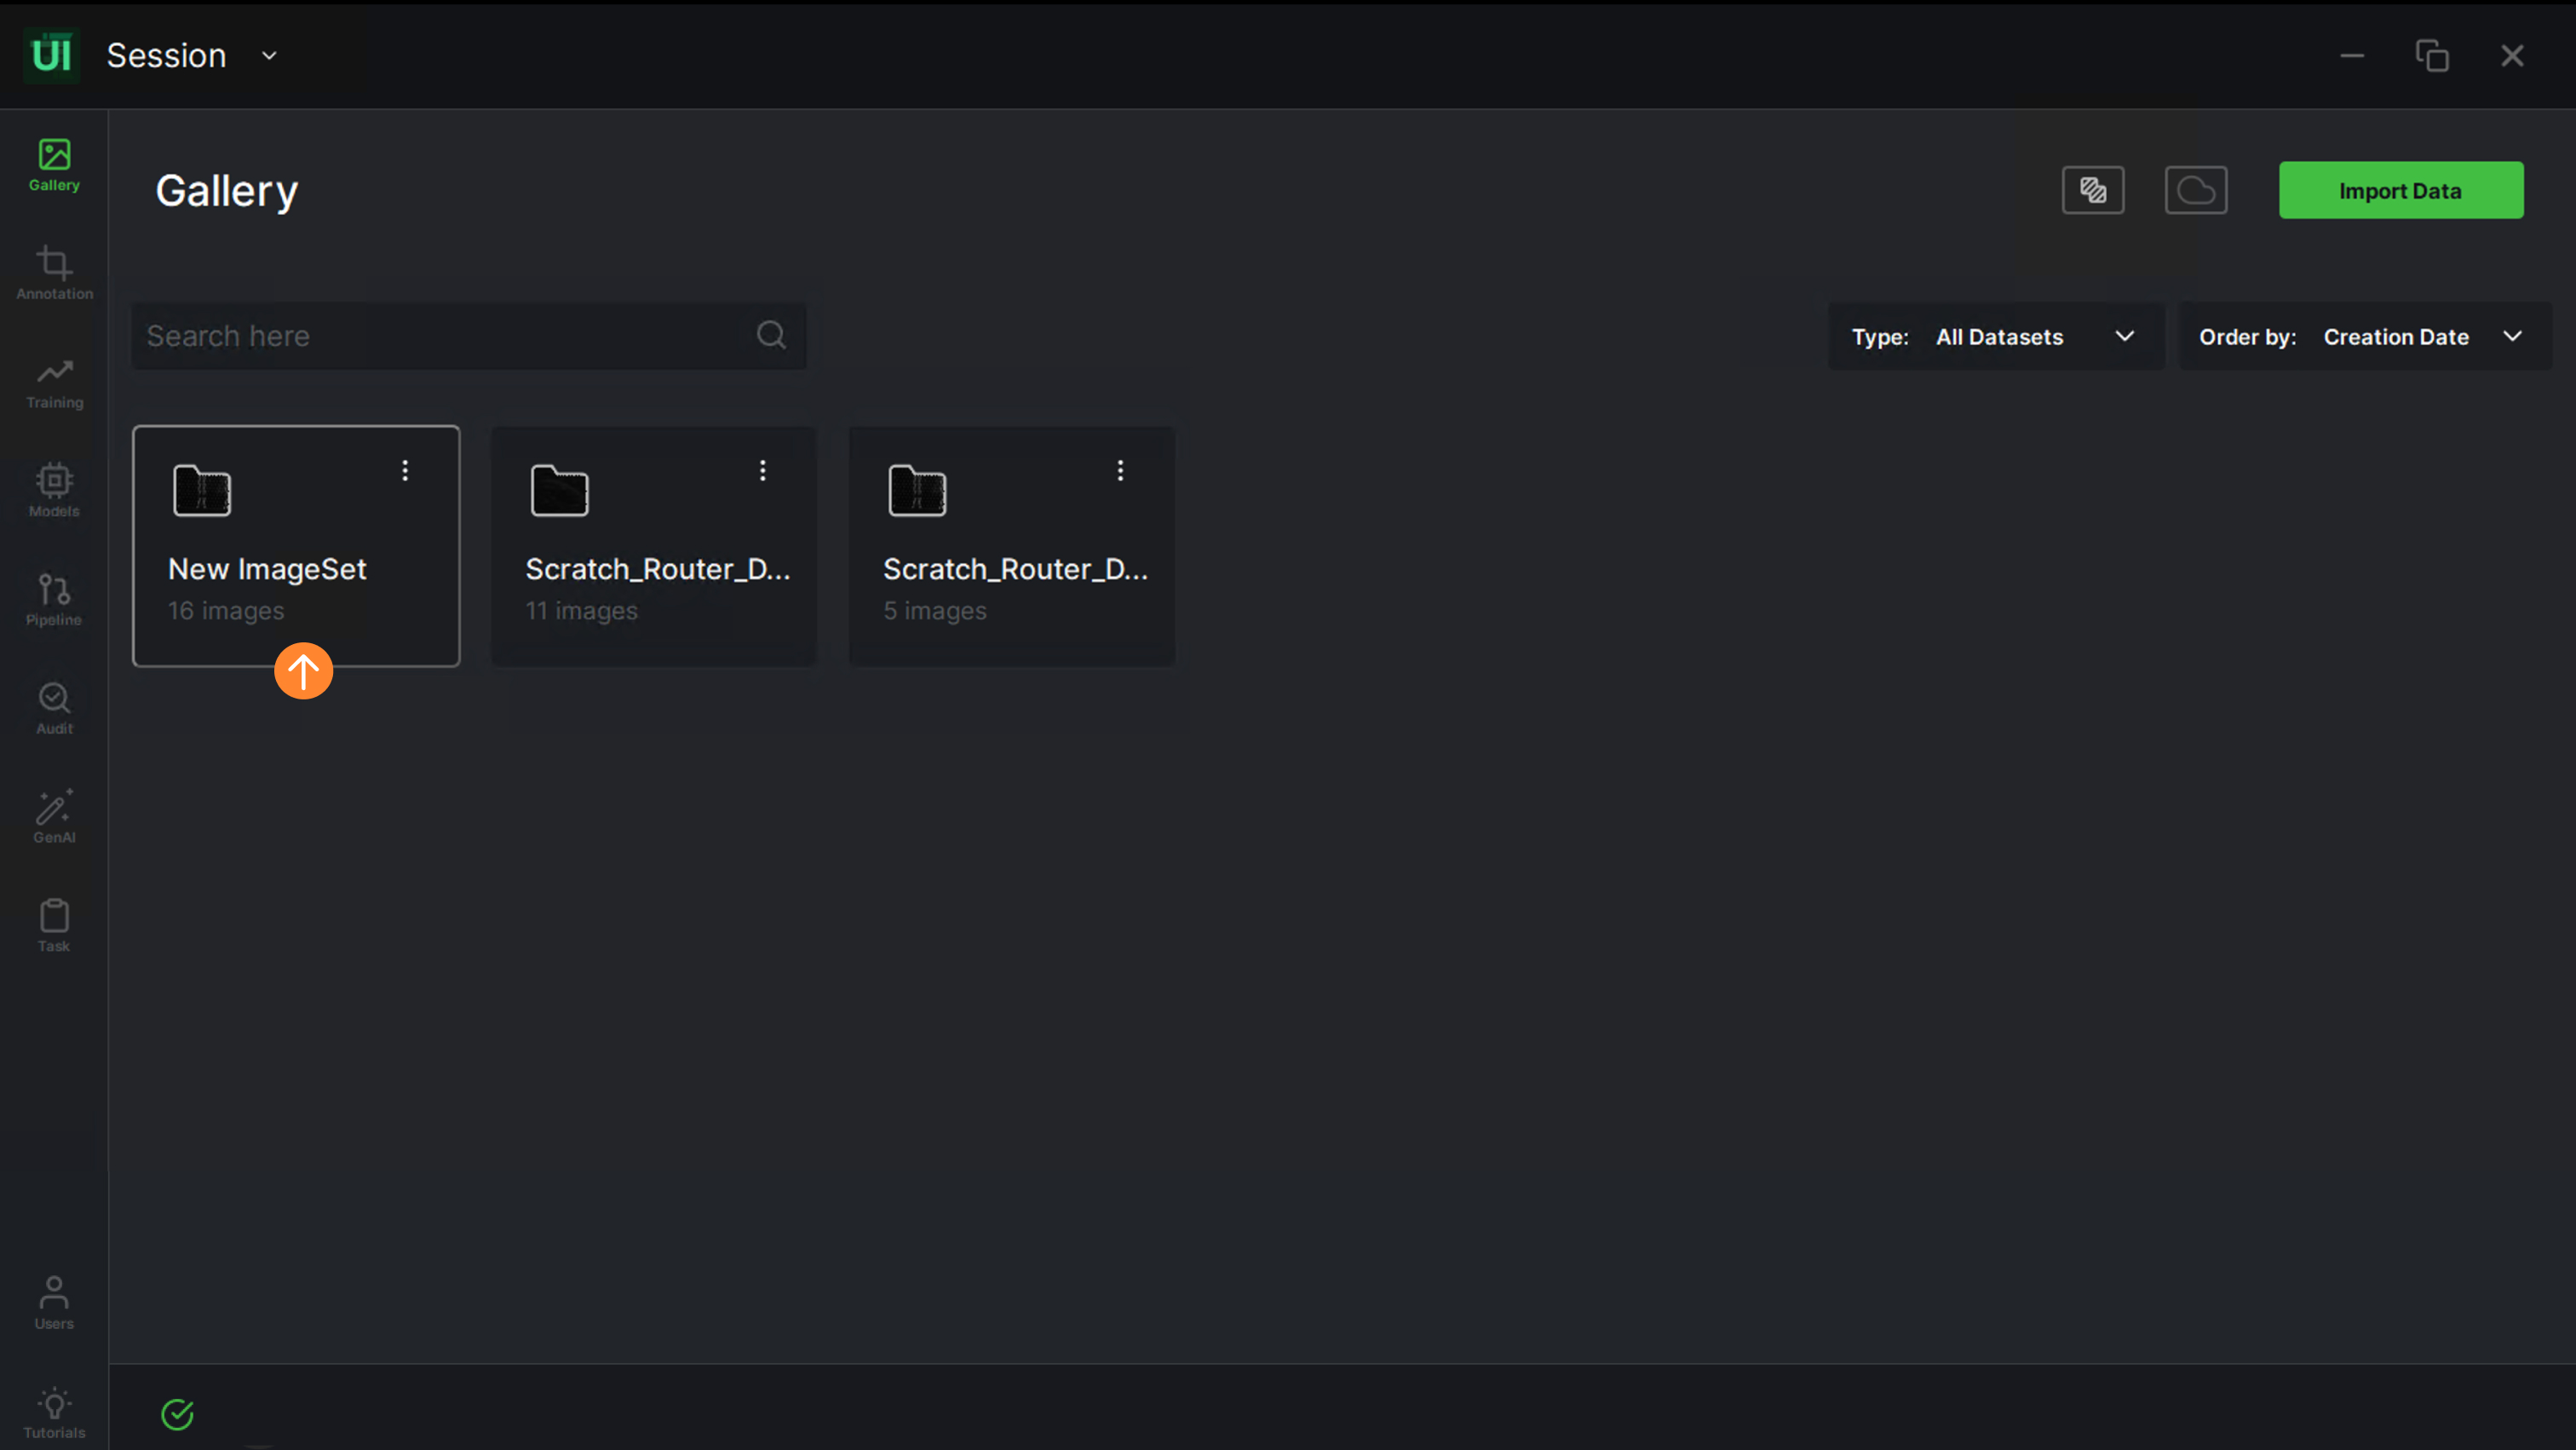Open the Task clipboard icon
Viewport: 2576px width, 1450px height.
[54, 925]
